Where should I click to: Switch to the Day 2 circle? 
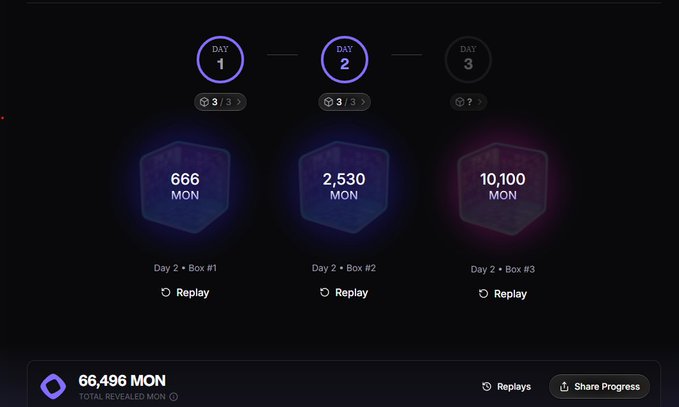tap(344, 59)
